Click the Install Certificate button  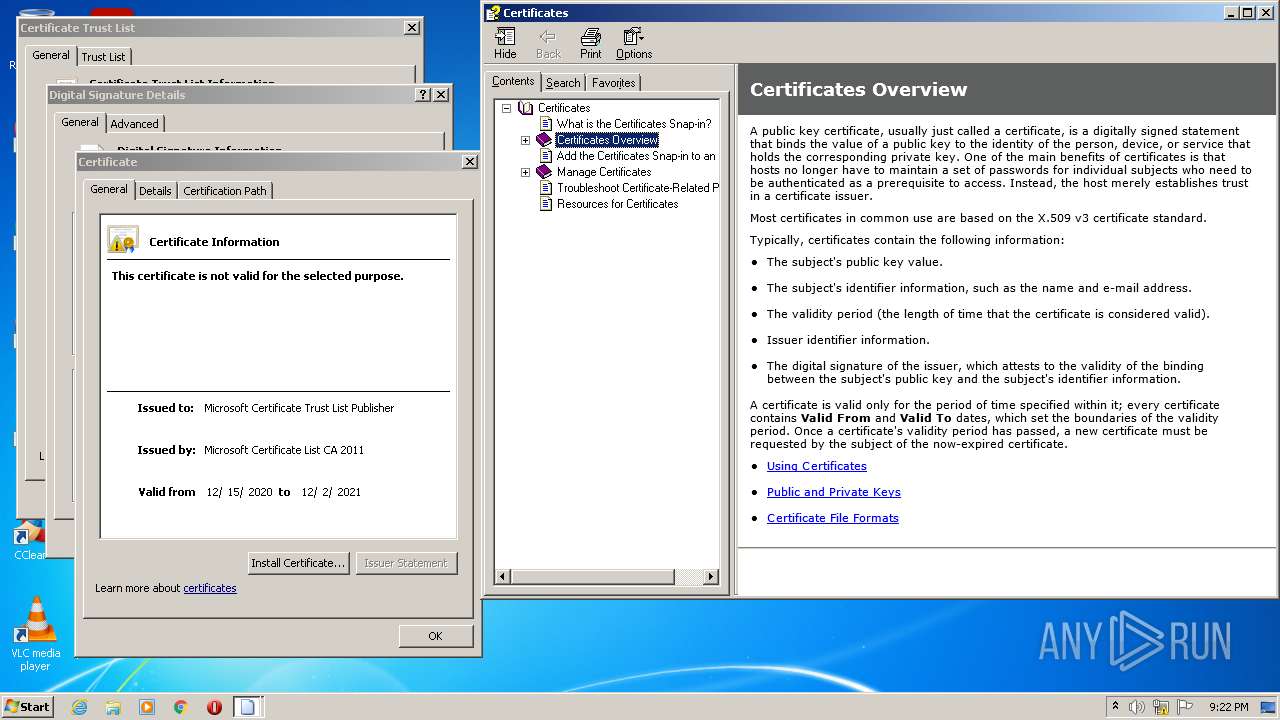pos(298,563)
